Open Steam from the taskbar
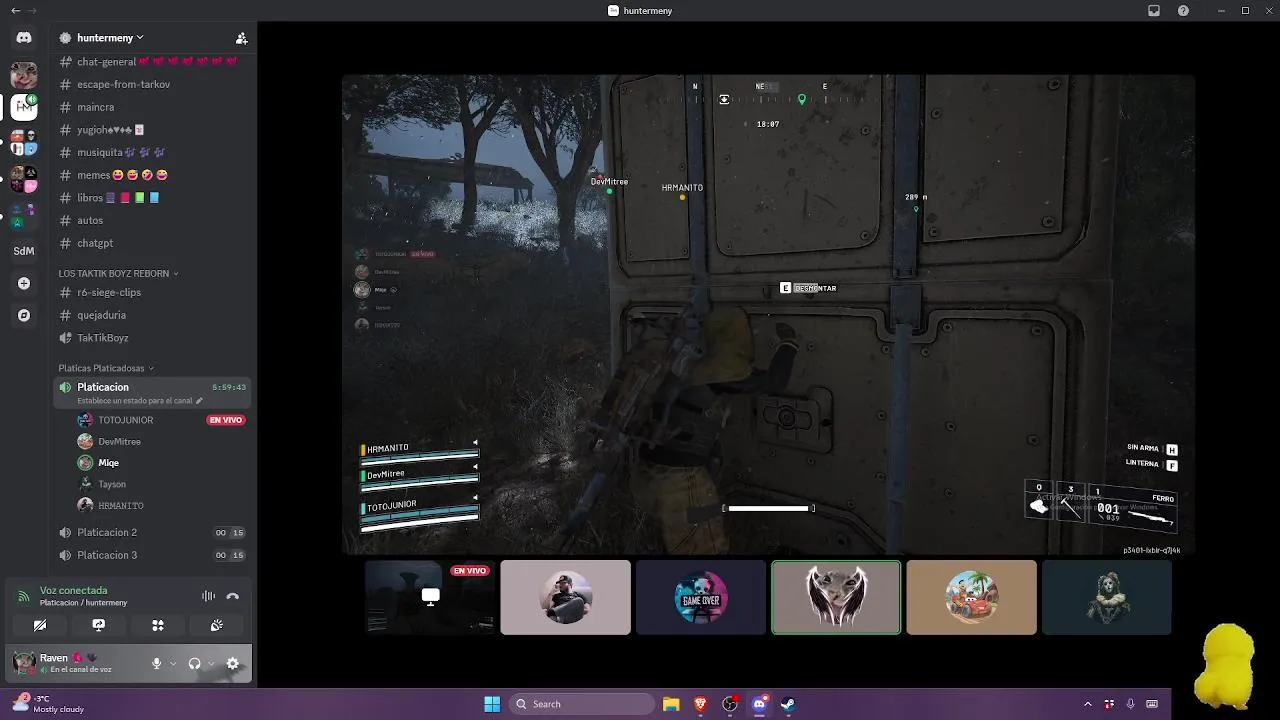 coord(788,704)
